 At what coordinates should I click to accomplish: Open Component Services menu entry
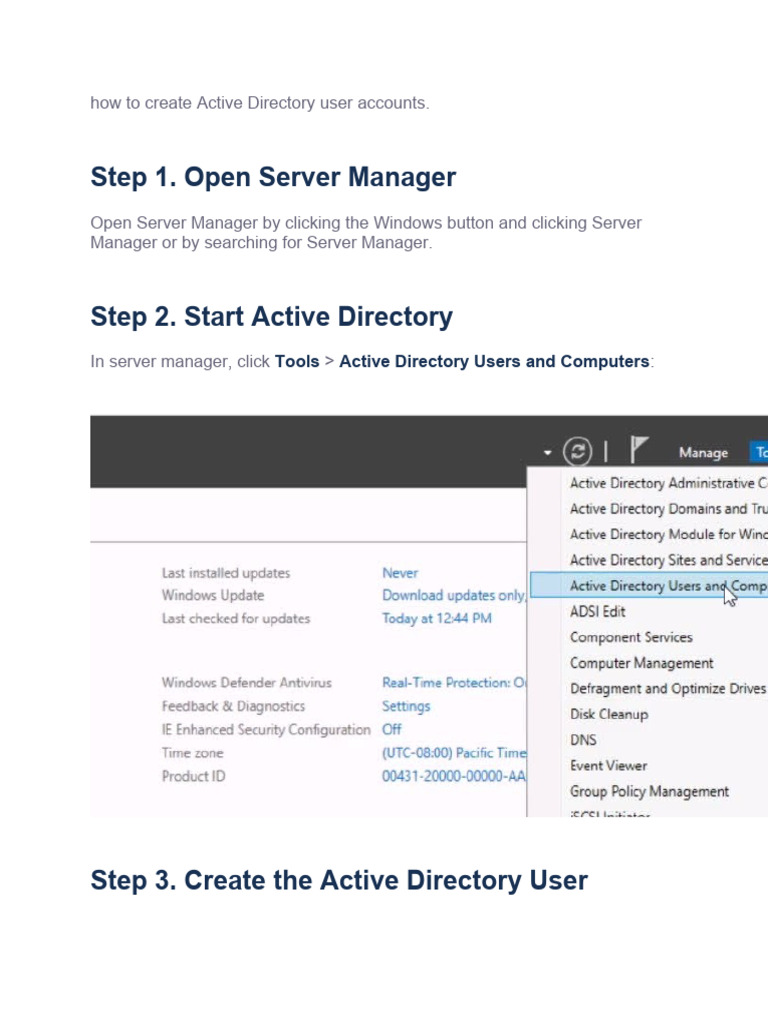coord(631,637)
